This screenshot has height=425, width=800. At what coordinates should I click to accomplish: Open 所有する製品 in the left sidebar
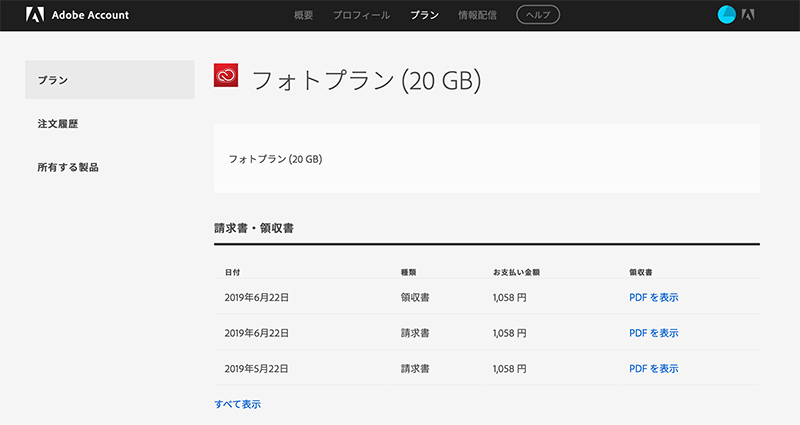[68, 167]
